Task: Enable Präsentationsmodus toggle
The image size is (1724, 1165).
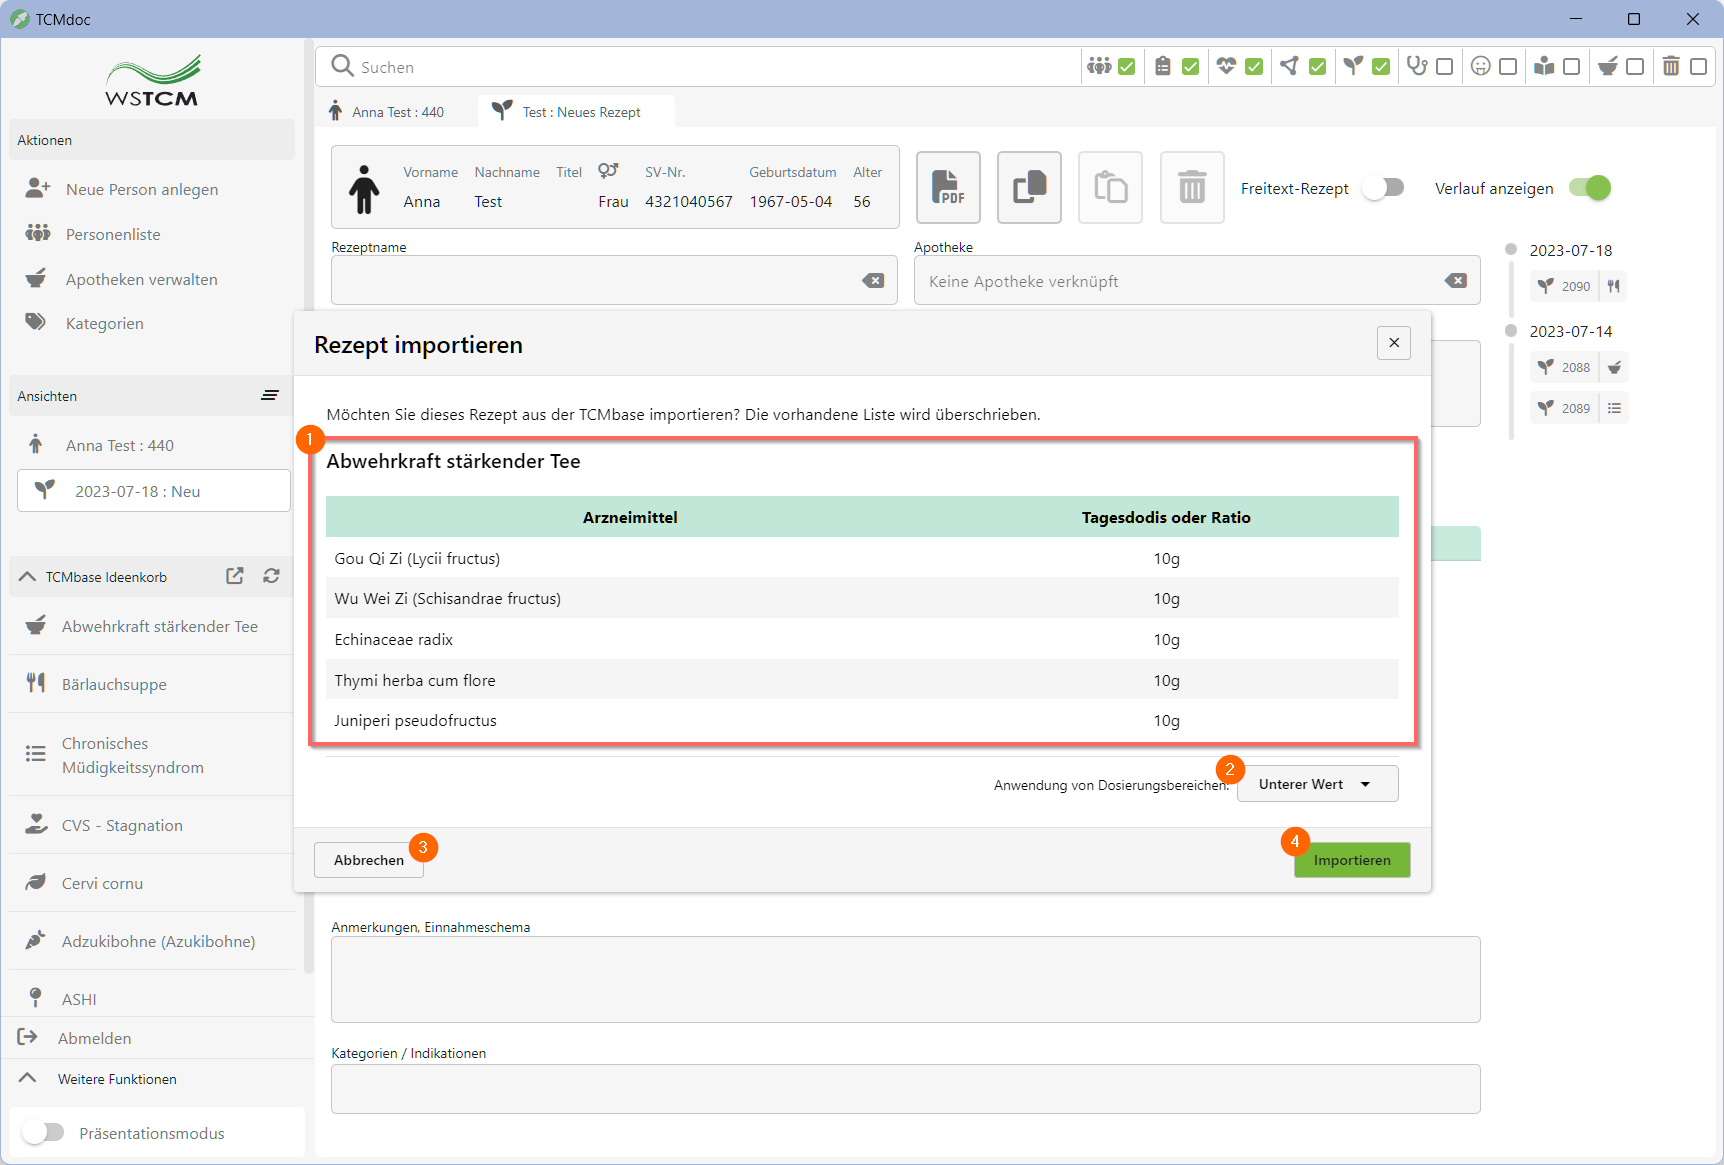Action: coord(43,1132)
